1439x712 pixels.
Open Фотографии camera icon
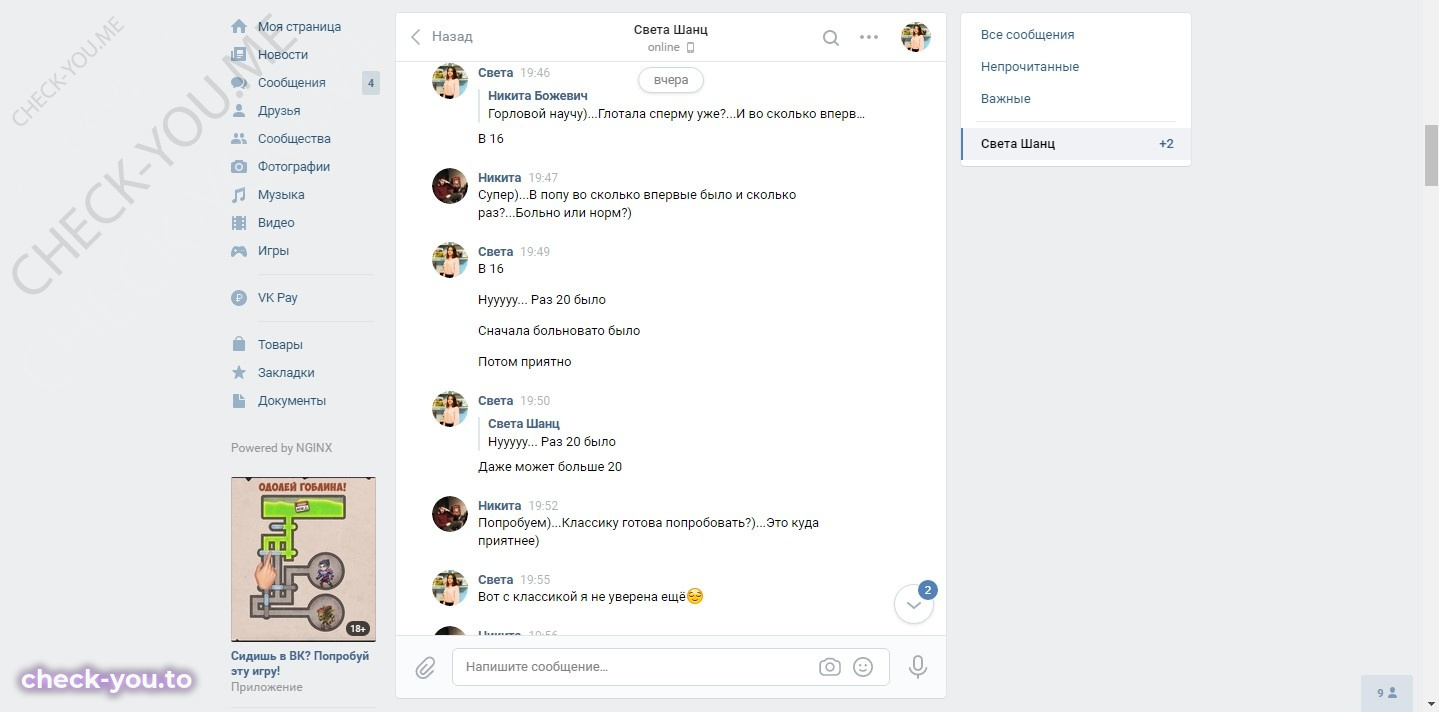[239, 167]
